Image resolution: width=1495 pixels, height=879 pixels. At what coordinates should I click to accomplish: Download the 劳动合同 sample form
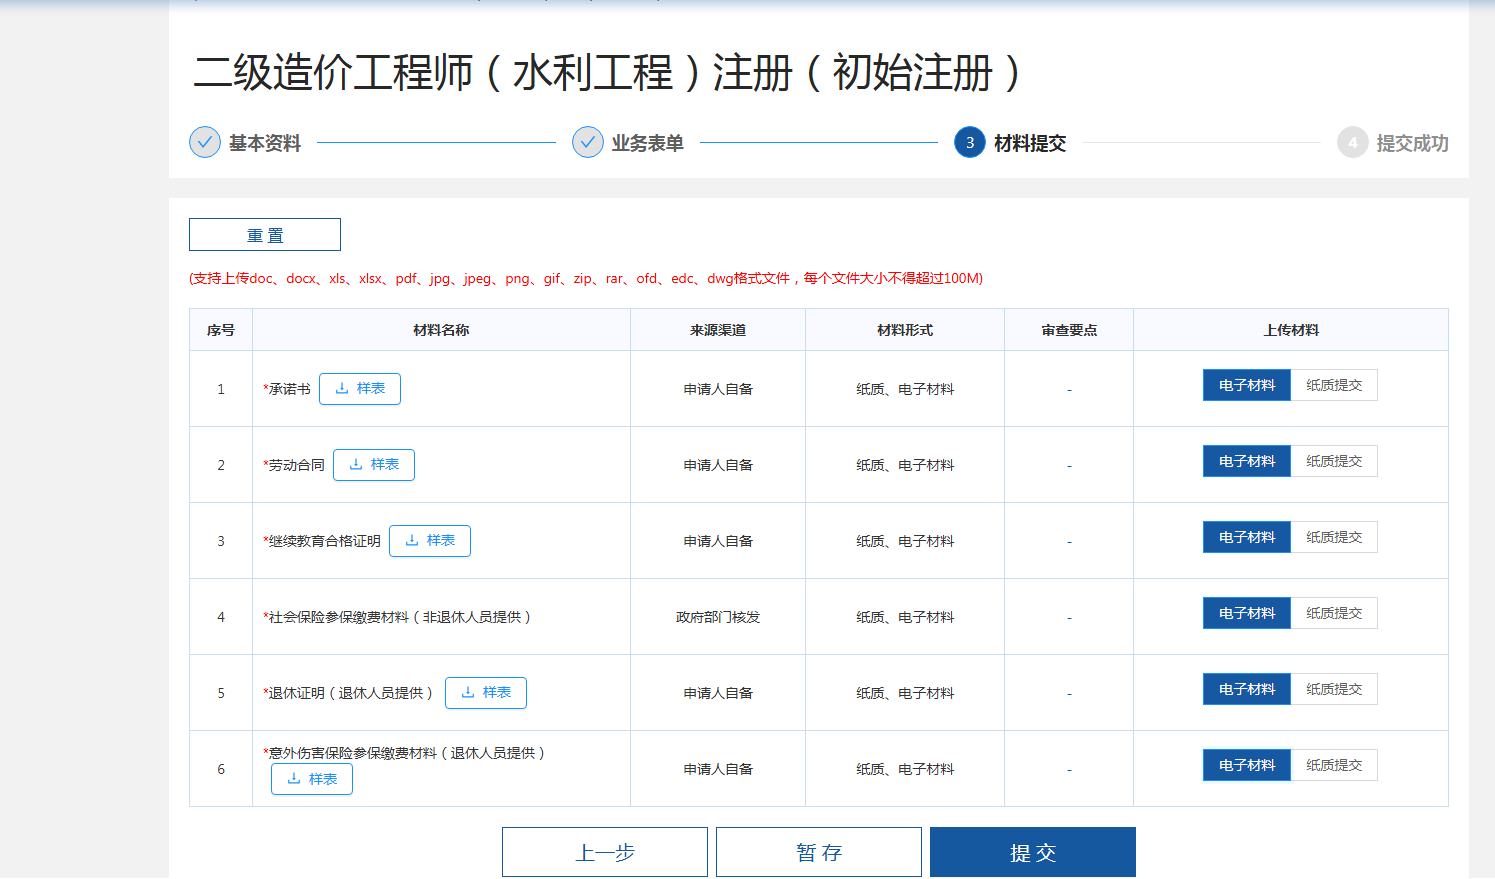374,465
